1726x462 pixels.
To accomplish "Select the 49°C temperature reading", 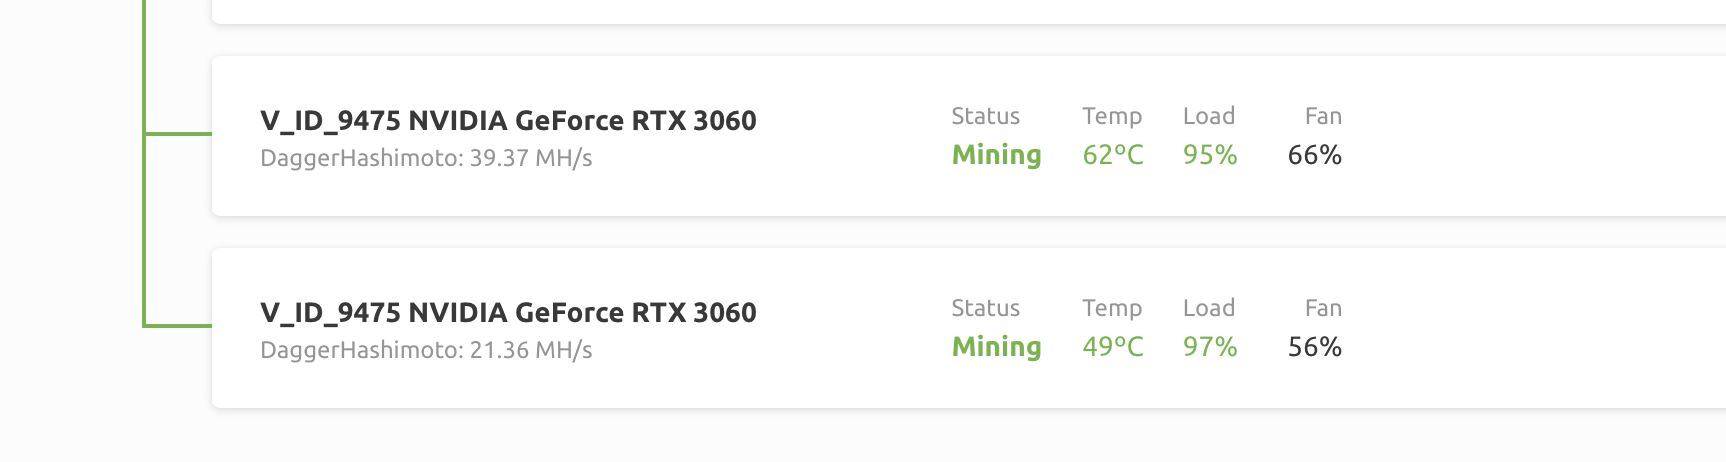I will pyautogui.click(x=1113, y=347).
